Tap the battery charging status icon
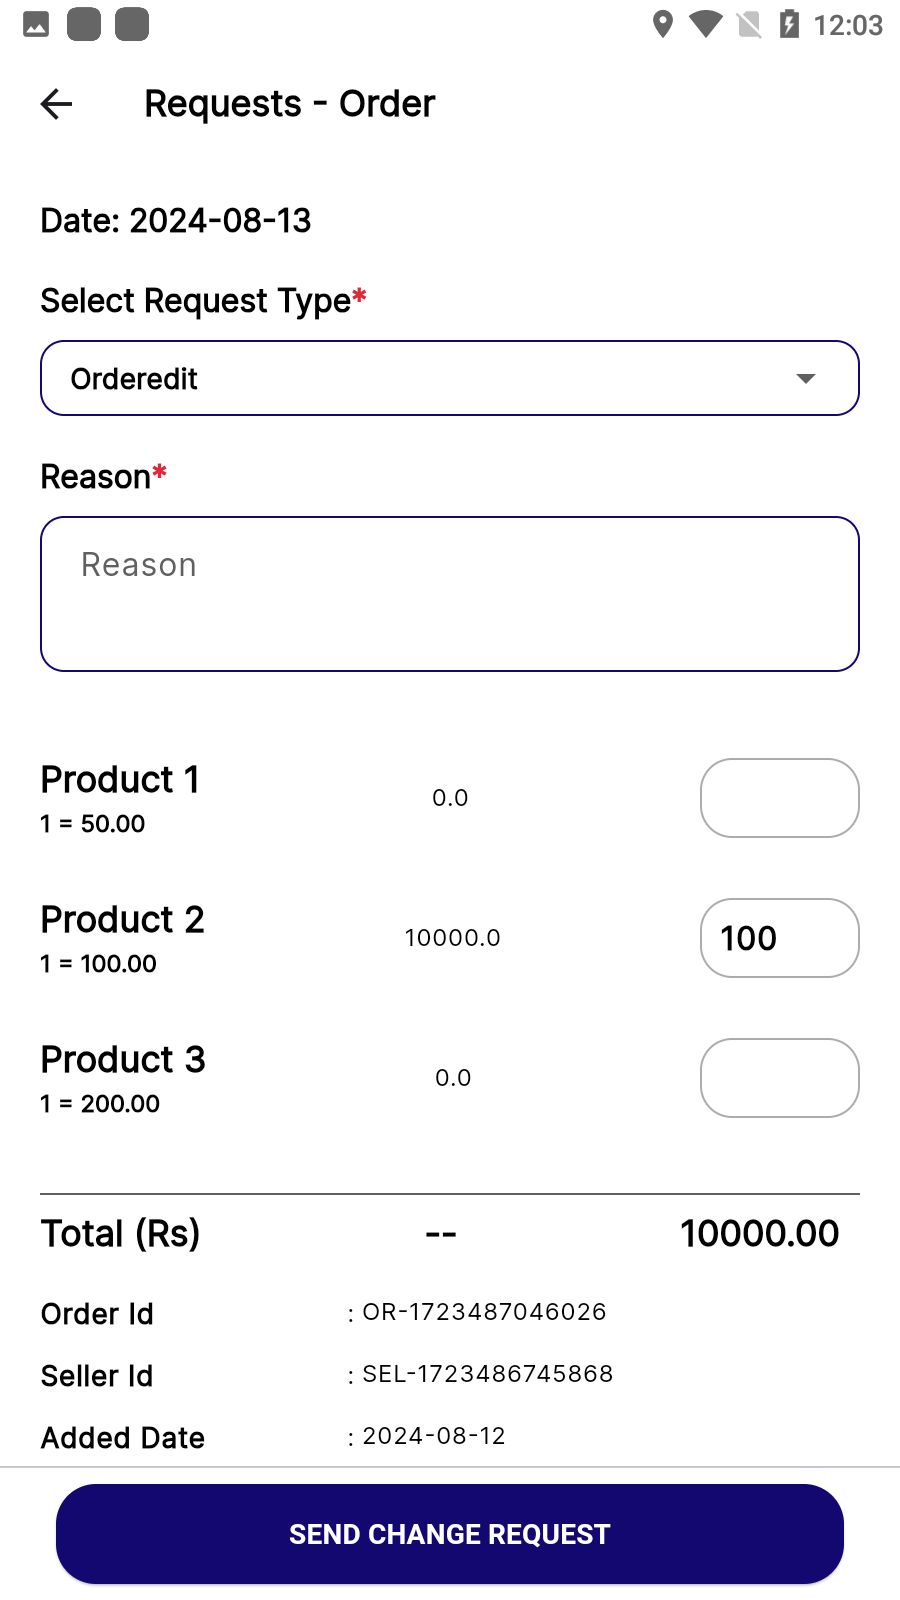900x1600 pixels. click(x=789, y=24)
